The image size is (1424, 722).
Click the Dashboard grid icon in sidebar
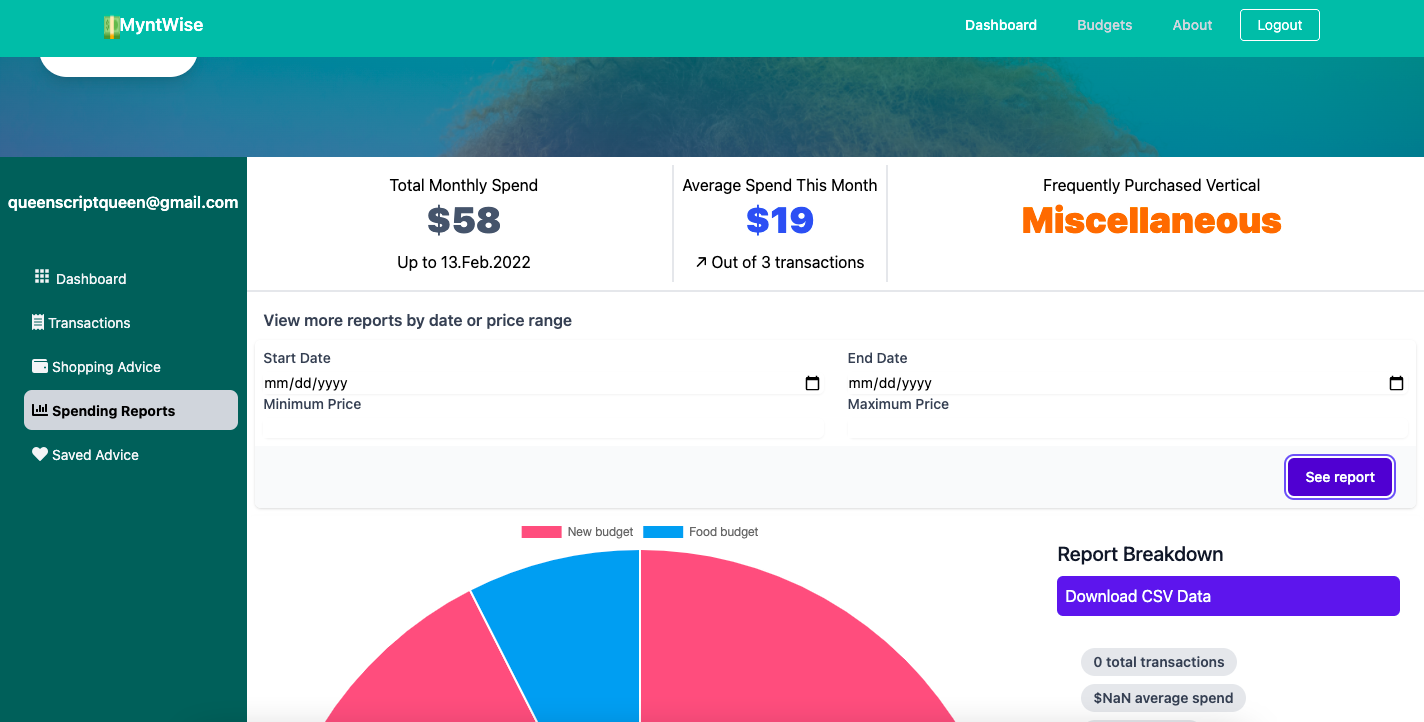(42, 276)
